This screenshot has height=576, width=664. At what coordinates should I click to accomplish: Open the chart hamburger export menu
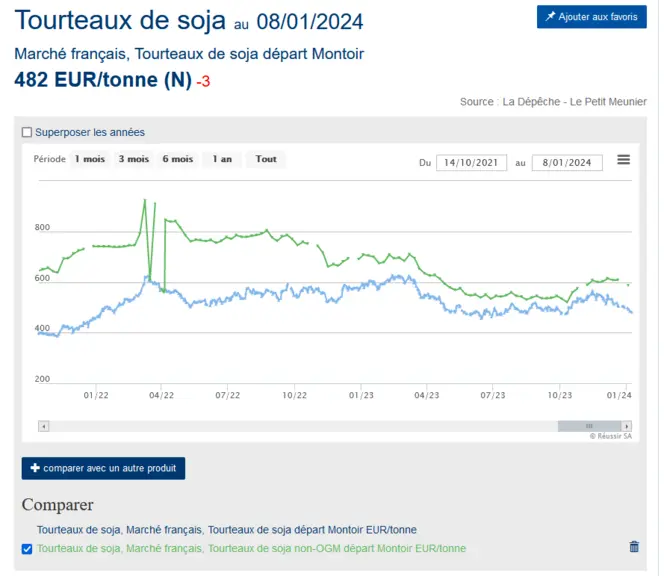[x=623, y=160]
